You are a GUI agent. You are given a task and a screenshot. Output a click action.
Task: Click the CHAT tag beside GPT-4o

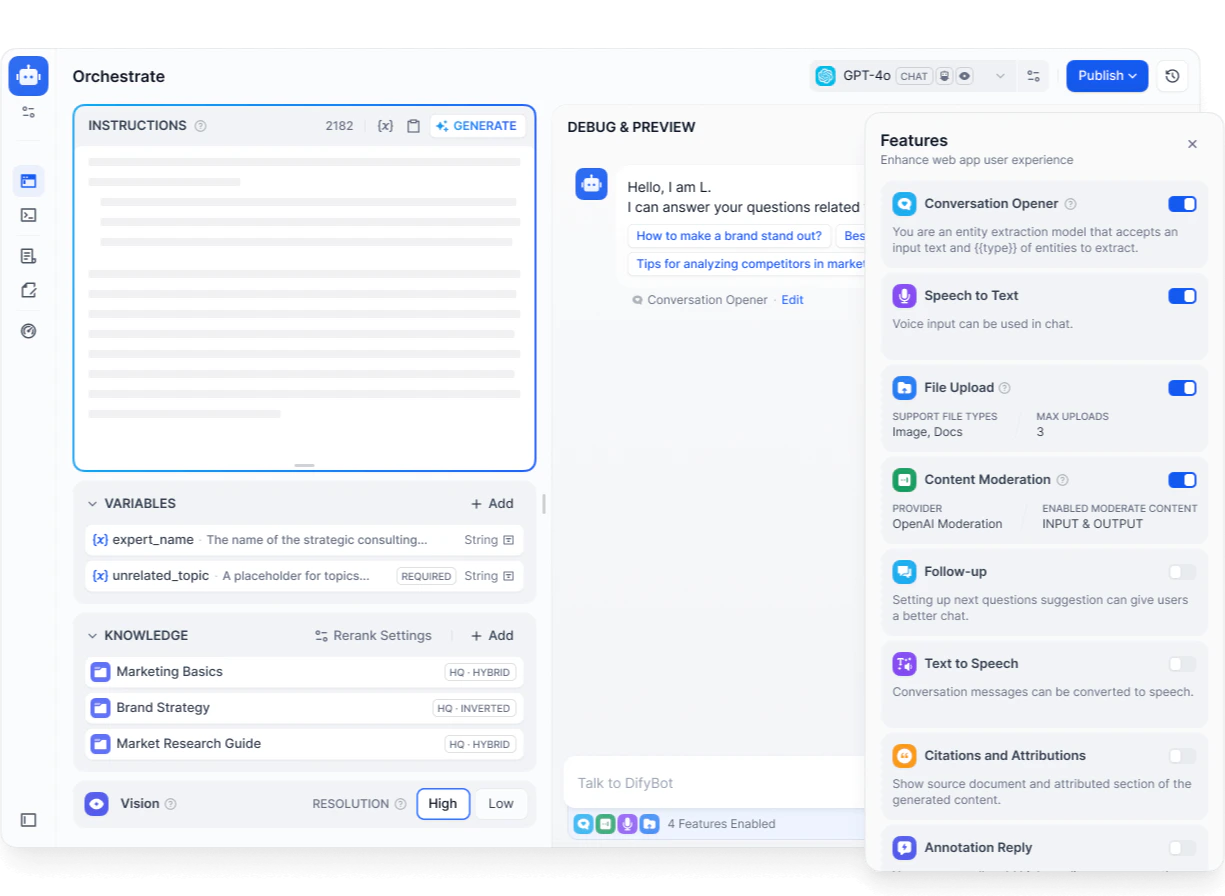913,75
